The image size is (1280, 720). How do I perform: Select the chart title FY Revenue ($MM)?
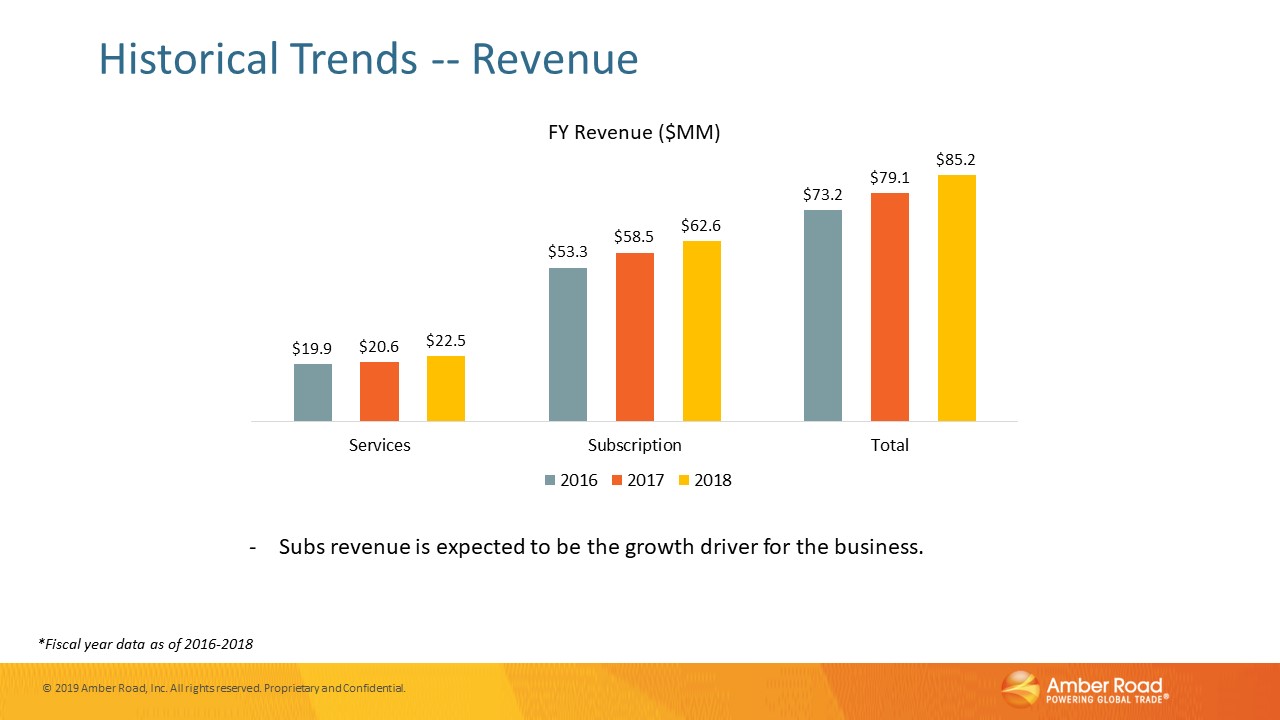(x=634, y=132)
